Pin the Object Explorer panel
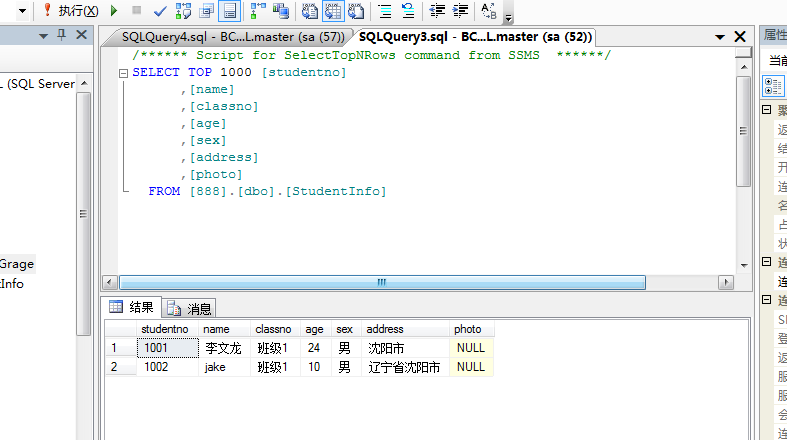 (62, 36)
